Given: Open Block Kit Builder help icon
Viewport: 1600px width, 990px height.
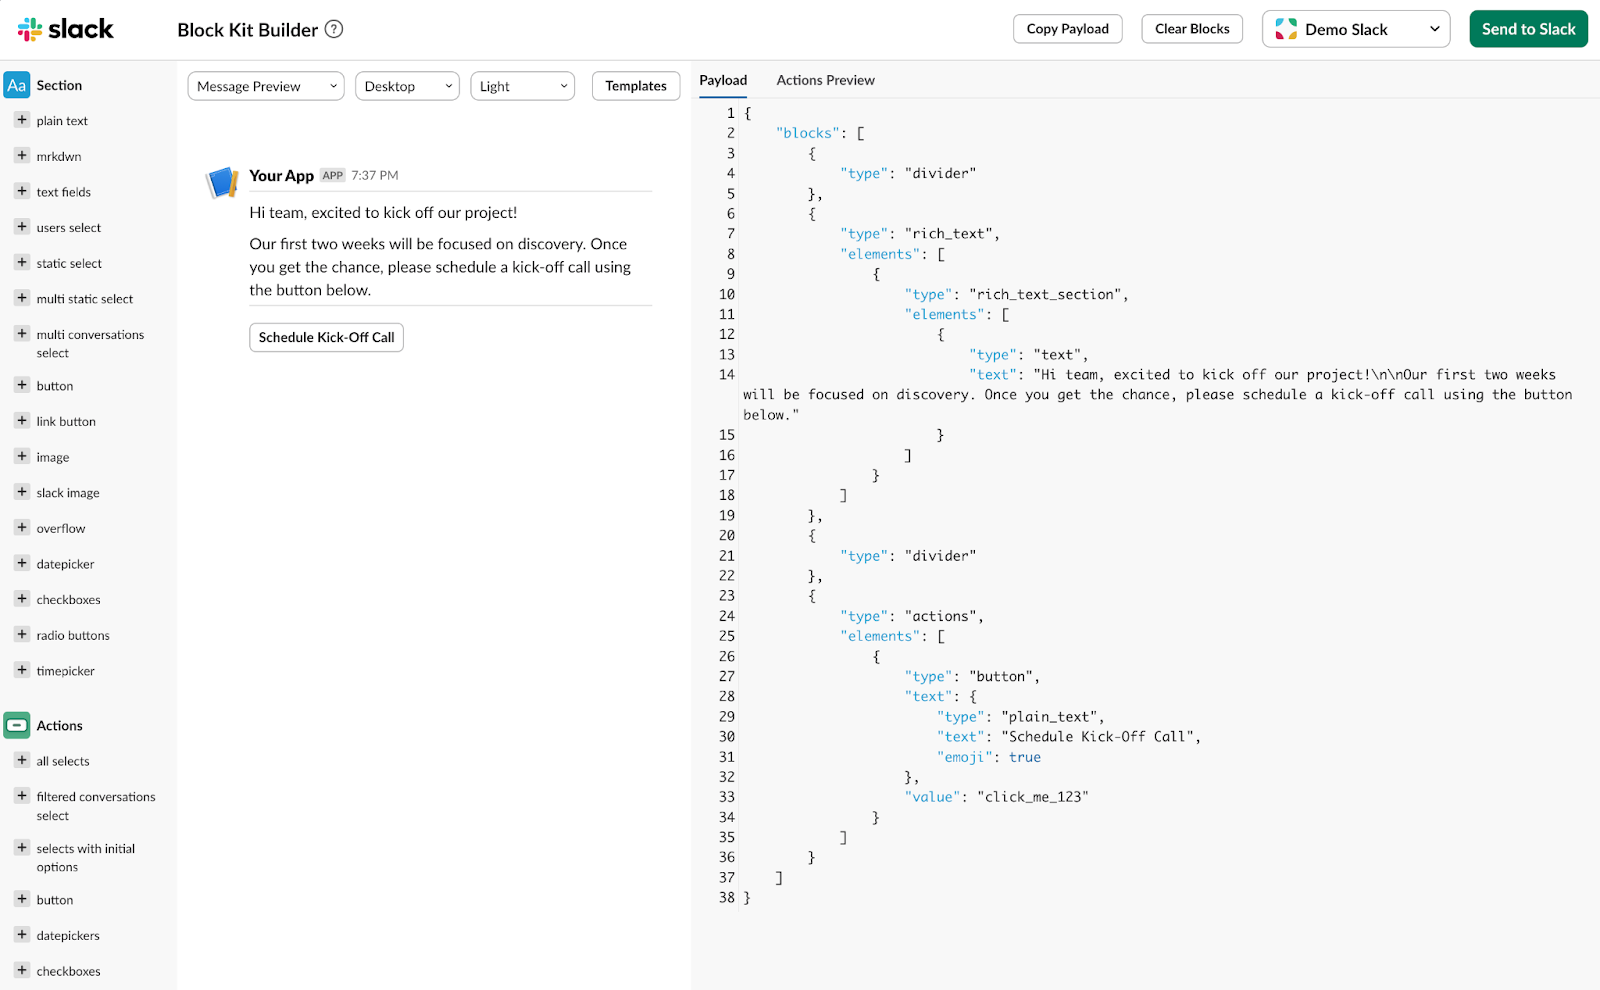Looking at the screenshot, I should [x=335, y=29].
